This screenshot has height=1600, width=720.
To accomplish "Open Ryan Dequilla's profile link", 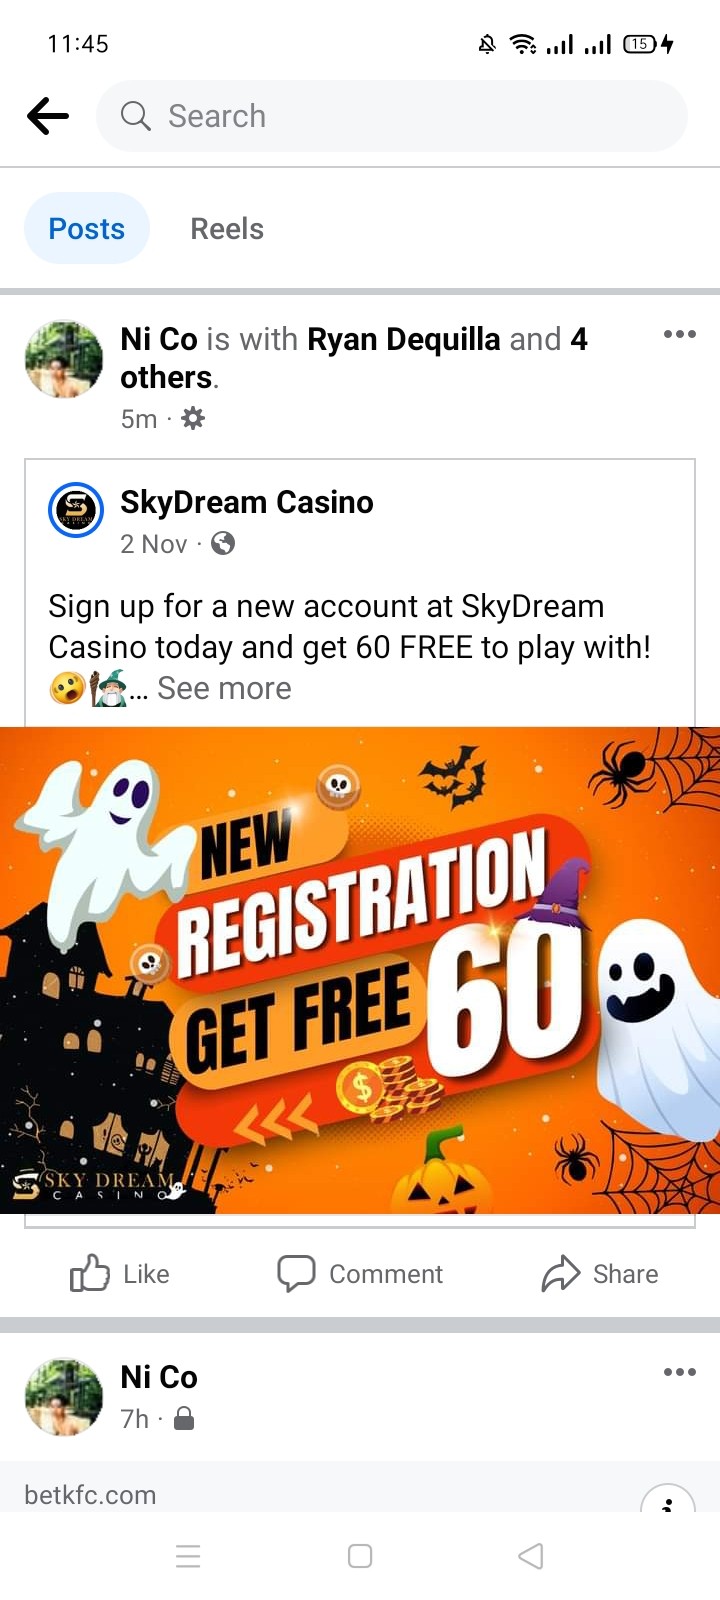I will click(x=403, y=339).
